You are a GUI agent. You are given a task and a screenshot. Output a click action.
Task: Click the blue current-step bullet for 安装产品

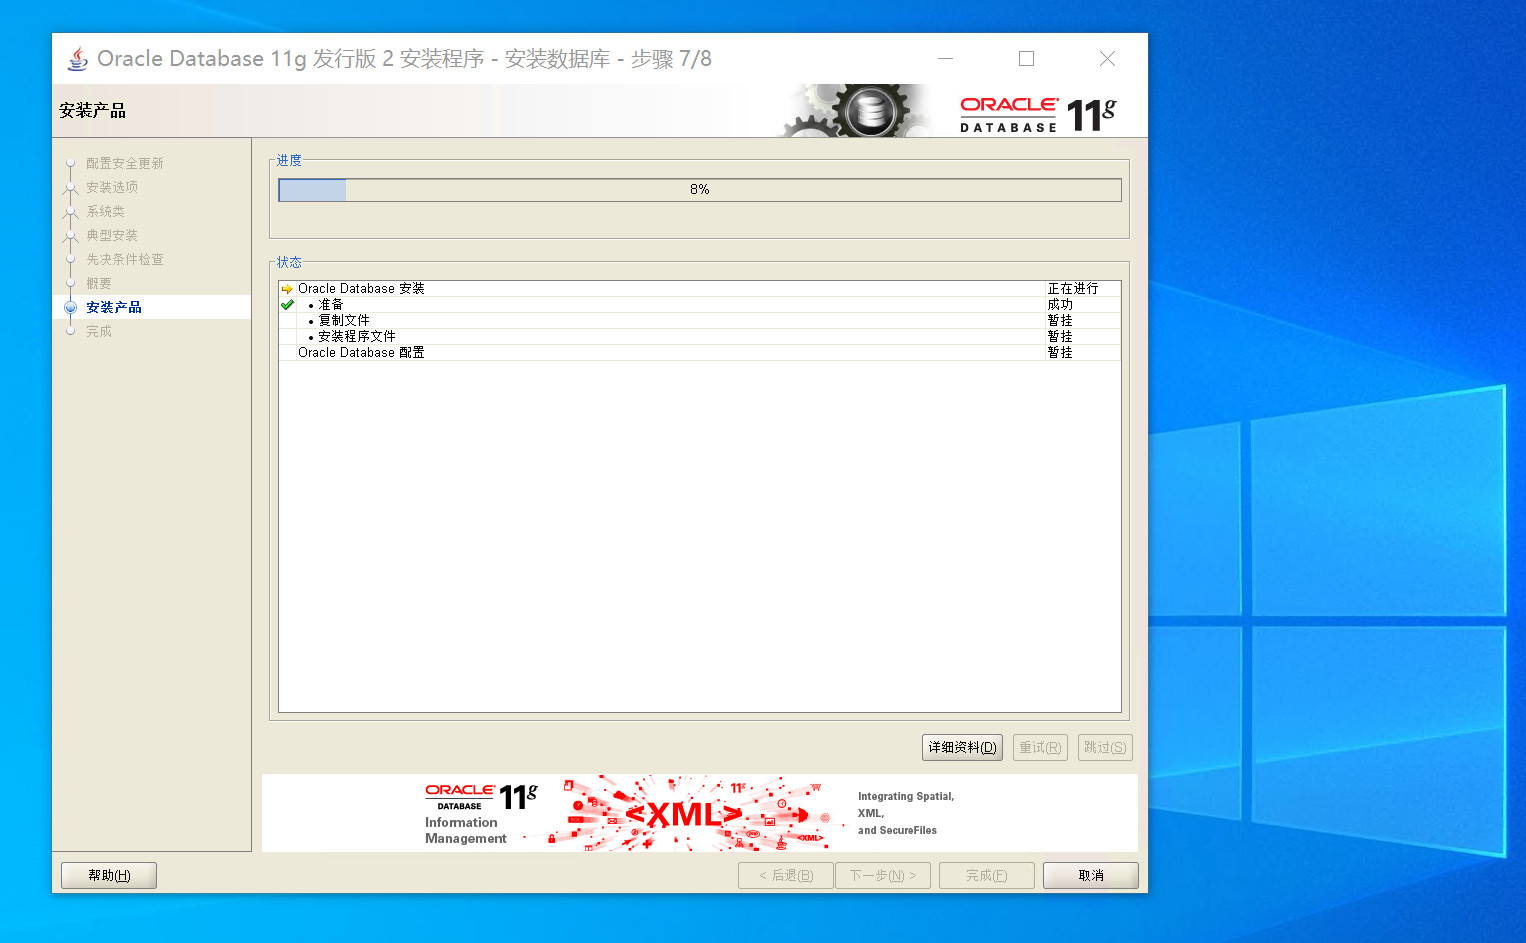coord(70,307)
